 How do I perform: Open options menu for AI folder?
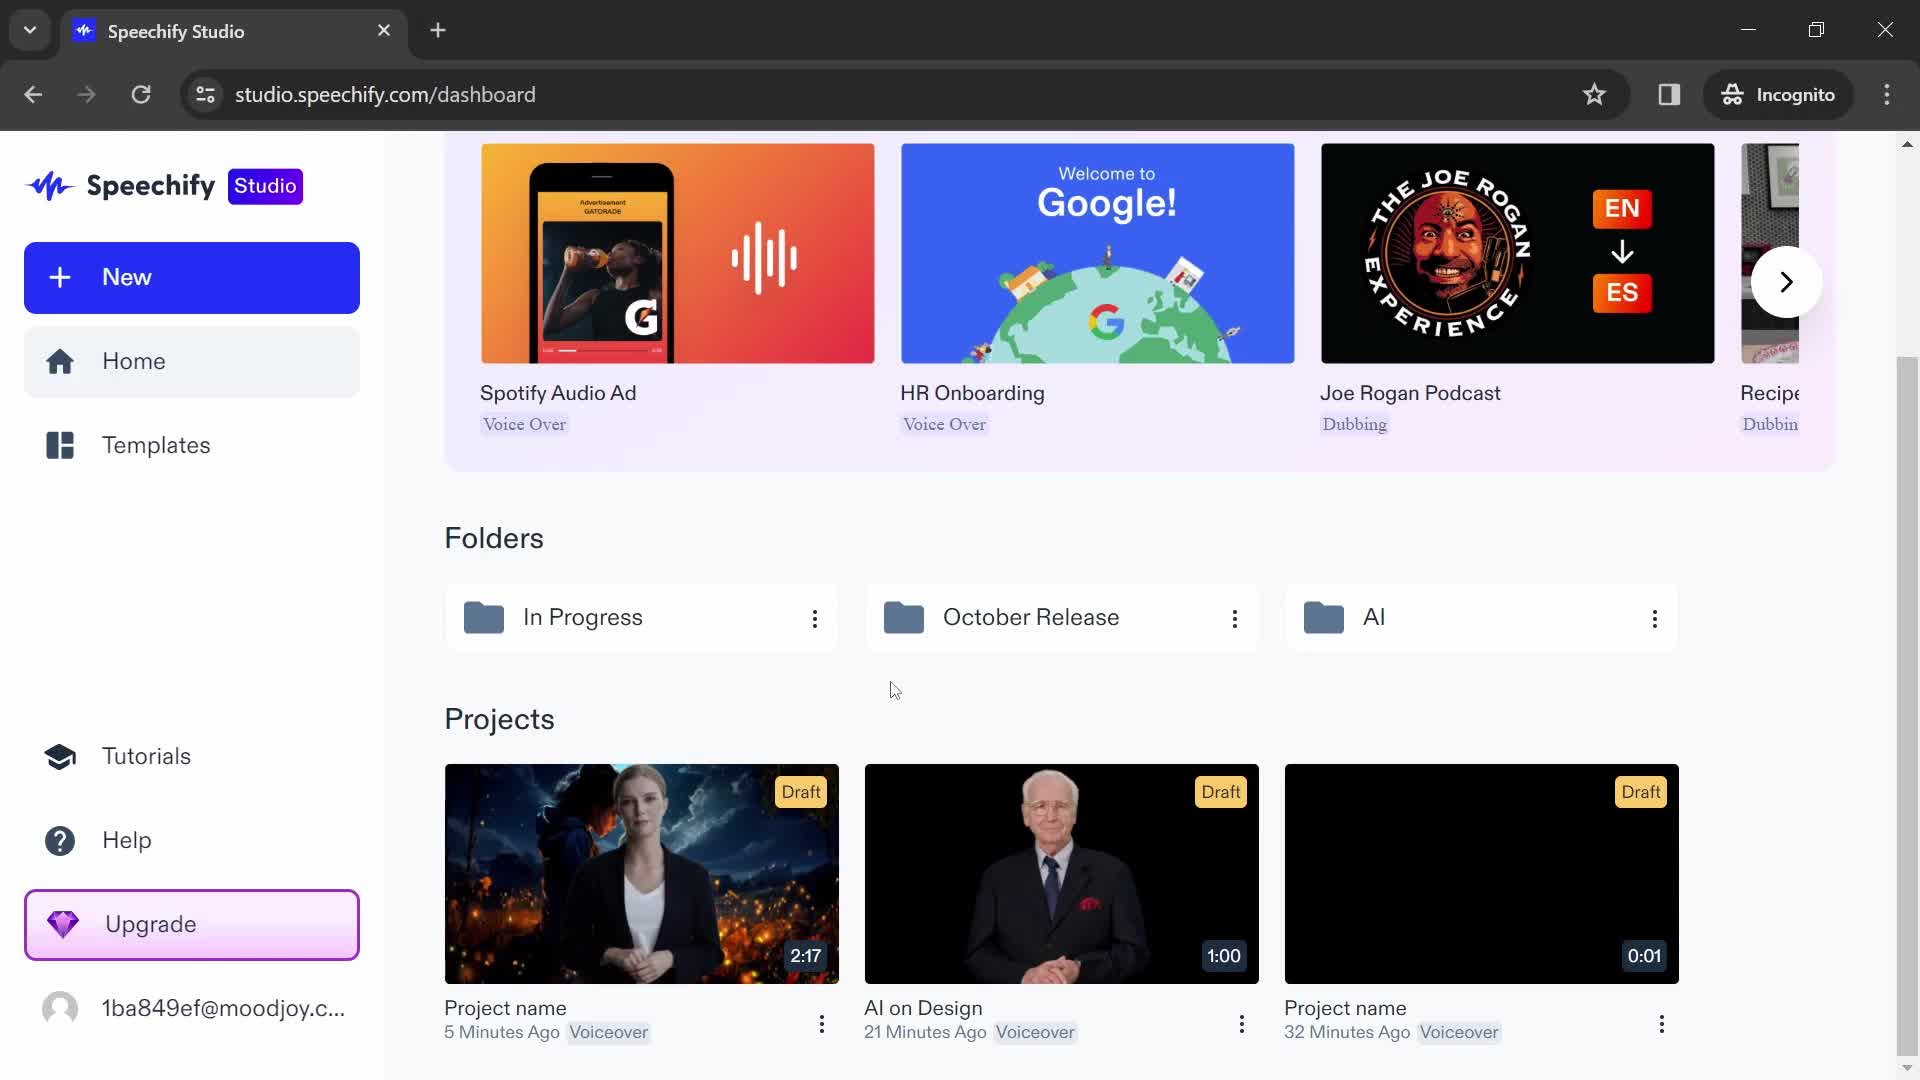pyautogui.click(x=1655, y=619)
